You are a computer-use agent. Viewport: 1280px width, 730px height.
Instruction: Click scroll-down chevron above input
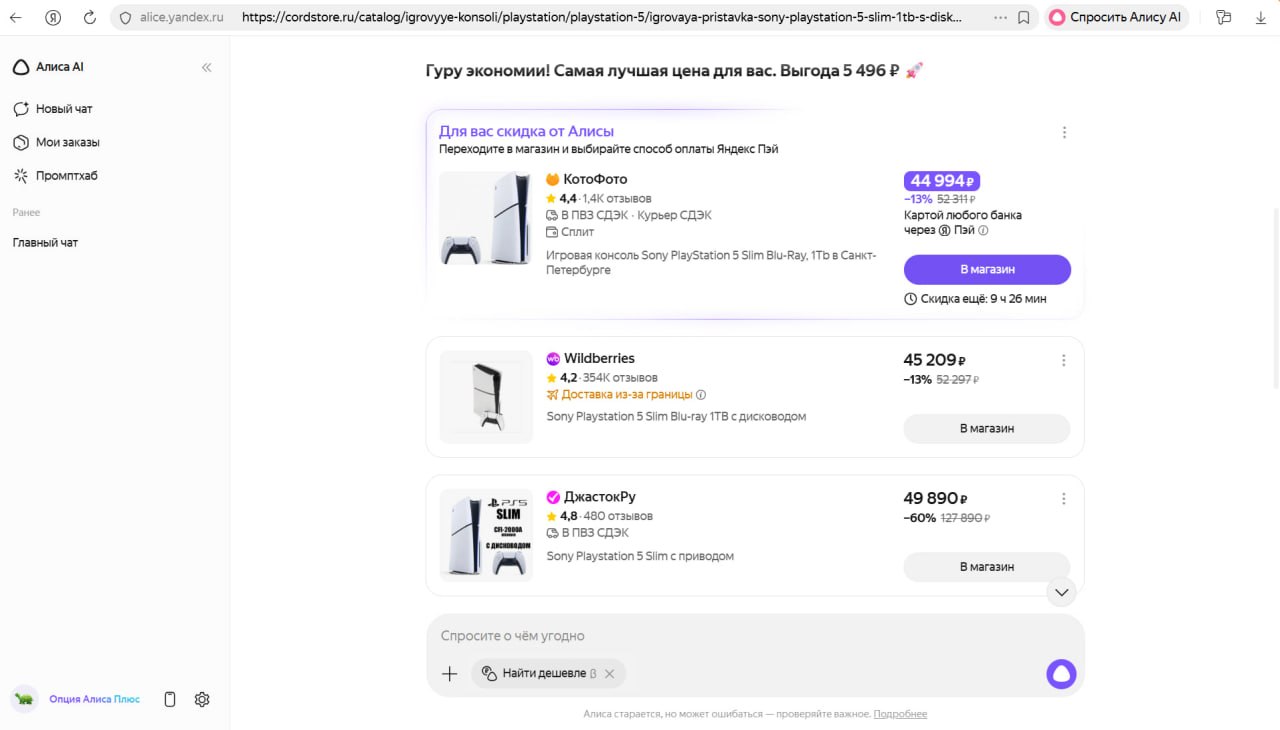pyautogui.click(x=1062, y=592)
